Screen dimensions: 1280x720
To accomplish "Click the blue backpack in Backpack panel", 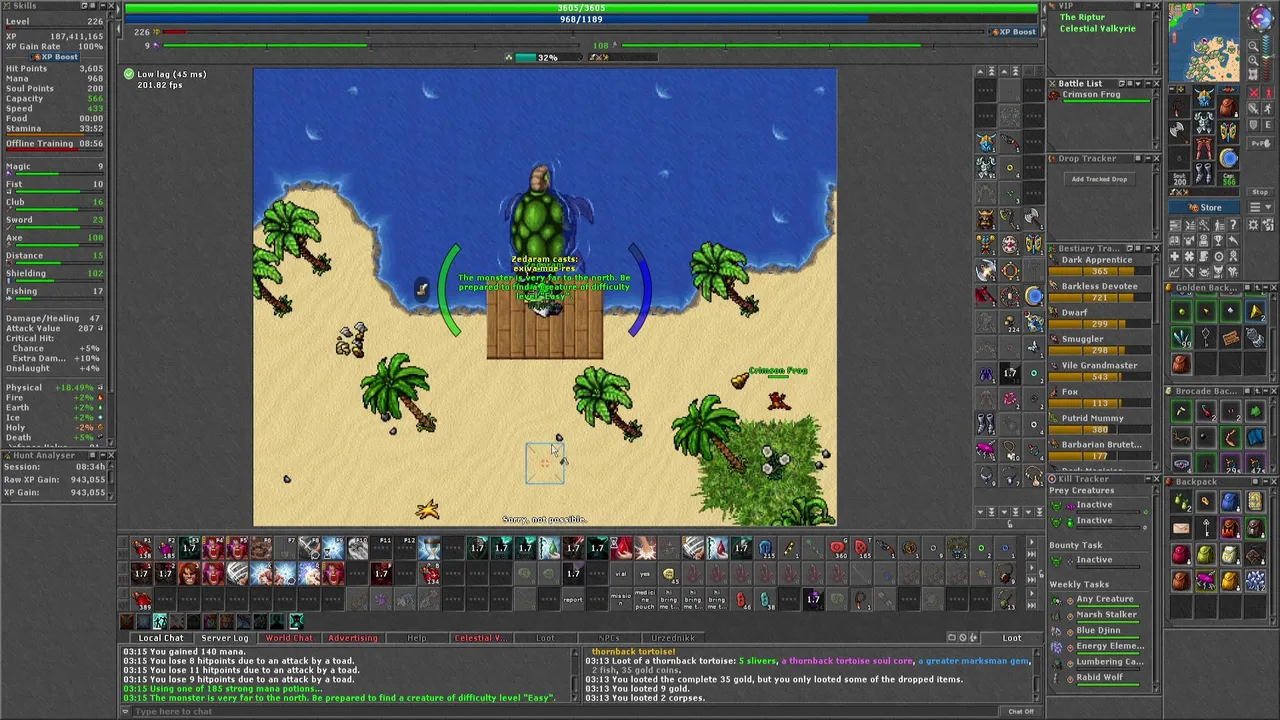I will 1231,501.
